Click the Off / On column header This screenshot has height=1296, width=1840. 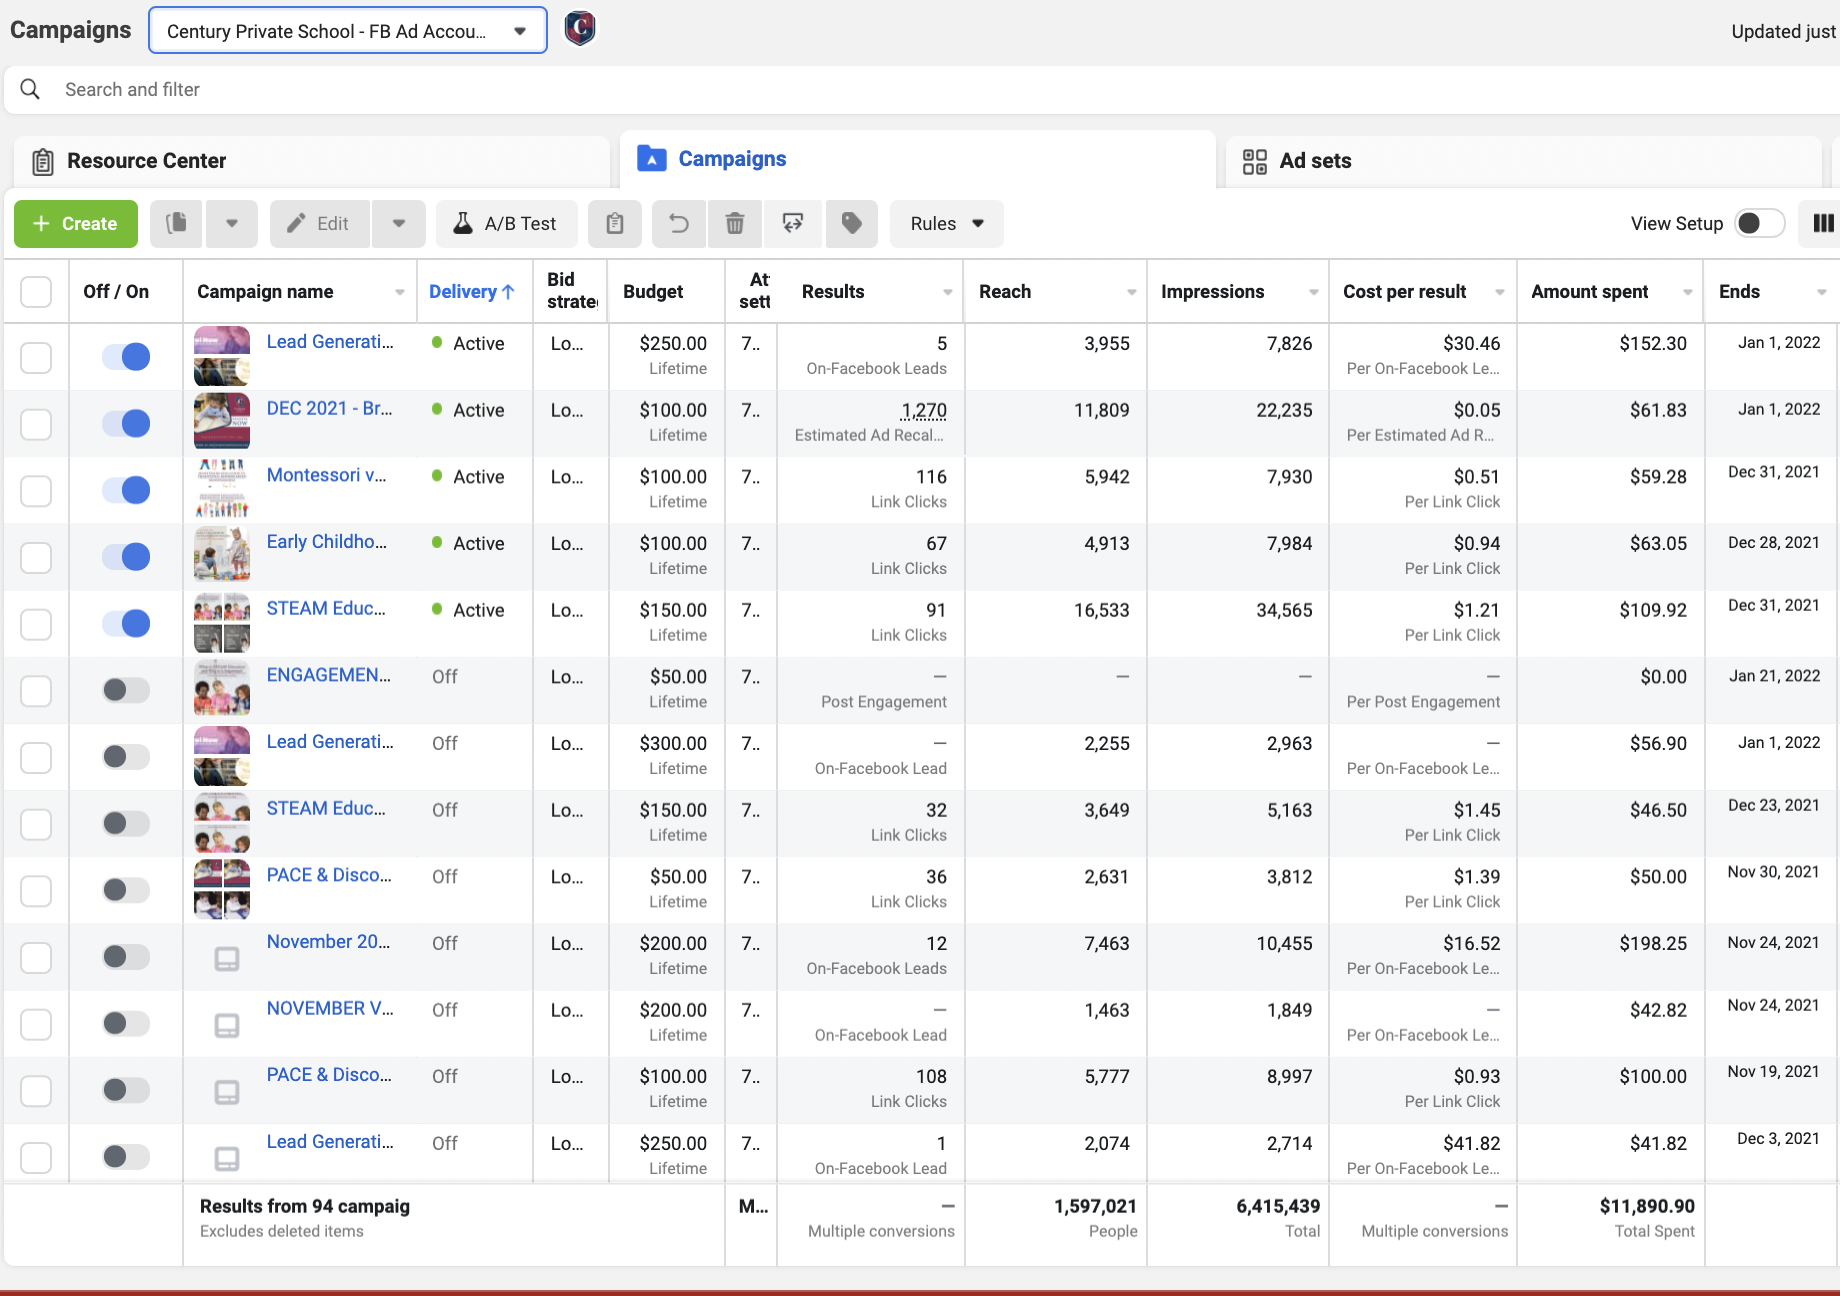tap(116, 292)
